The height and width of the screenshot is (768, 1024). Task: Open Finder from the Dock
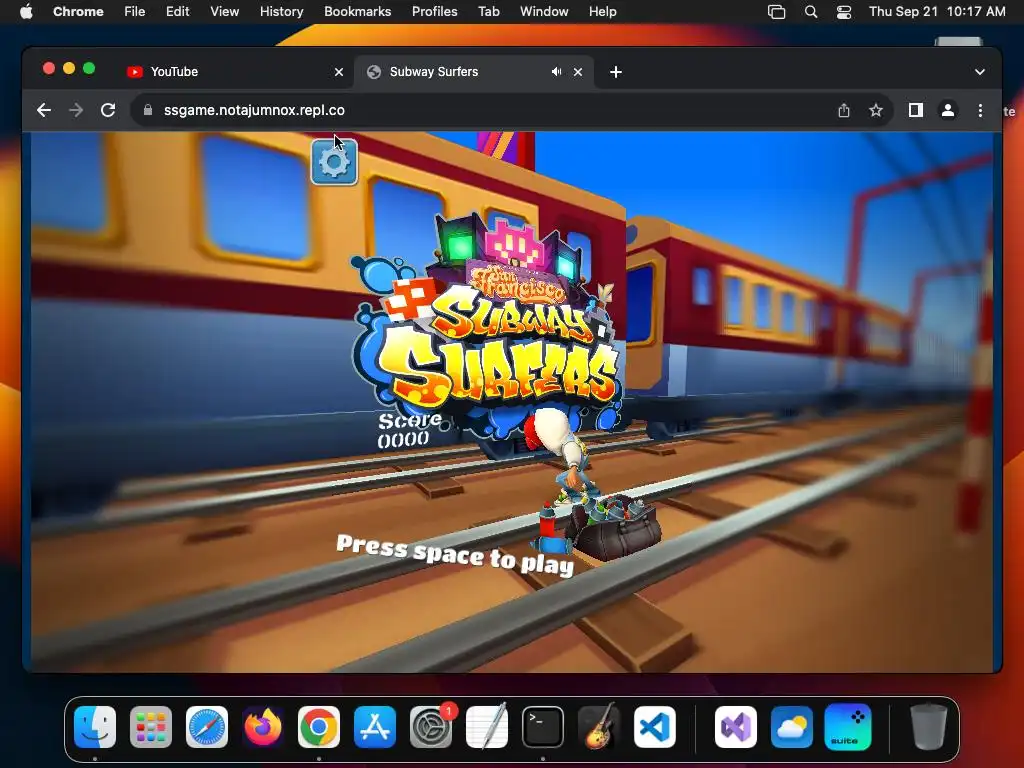(x=95, y=727)
